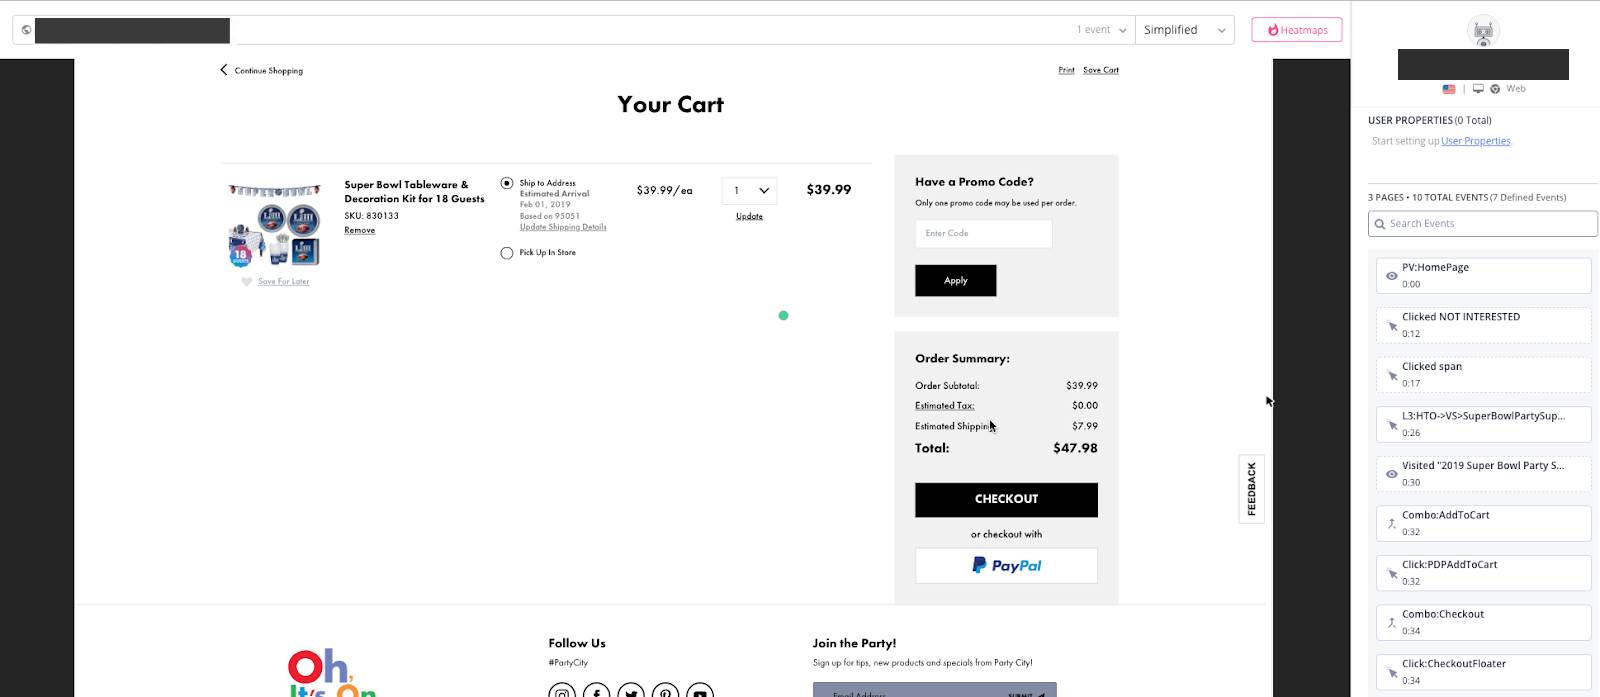This screenshot has height=697, width=1600.
Task: Select the Click:CheckoutFloater event
Action: (1483, 672)
